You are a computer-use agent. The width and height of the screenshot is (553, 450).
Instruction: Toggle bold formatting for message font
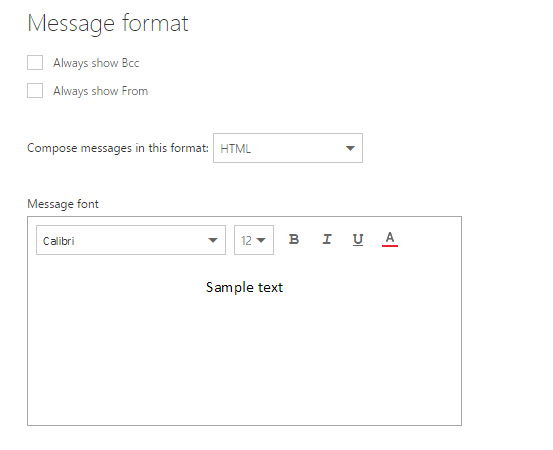tap(294, 239)
